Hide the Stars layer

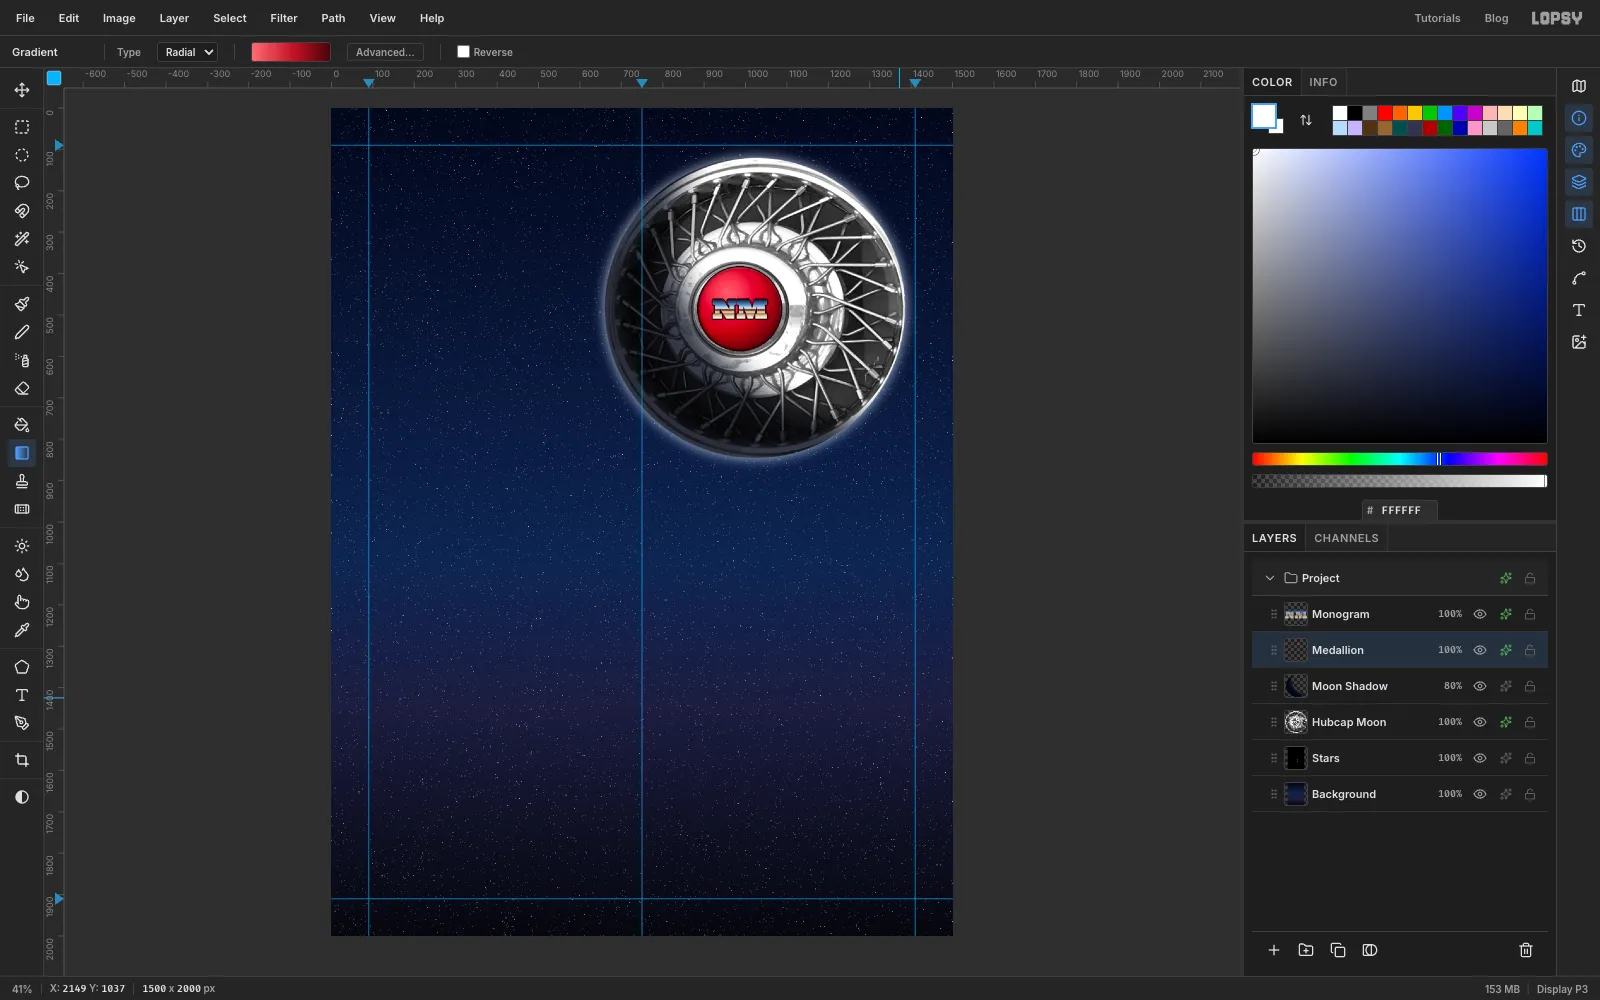(1480, 758)
